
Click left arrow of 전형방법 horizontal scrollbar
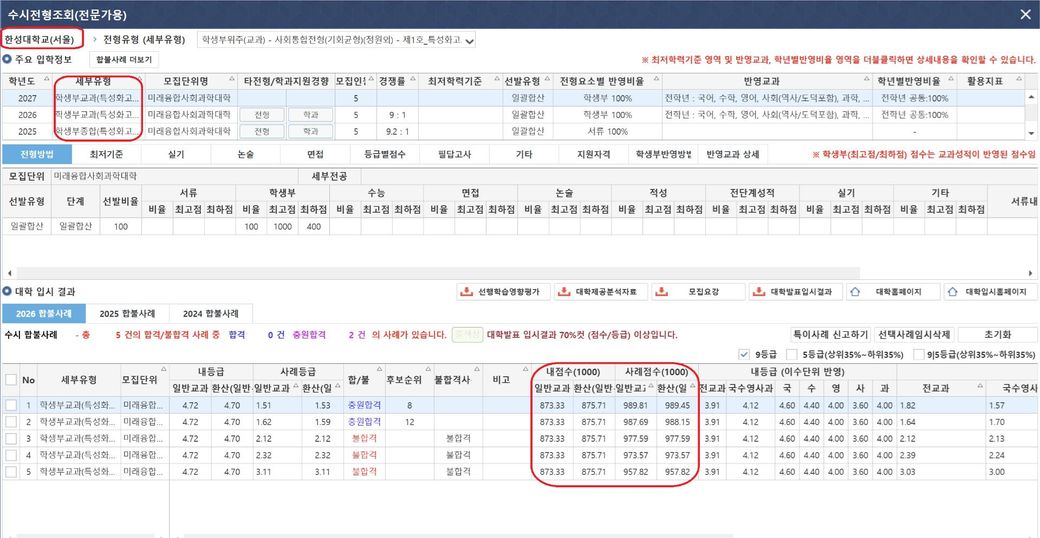9,273
